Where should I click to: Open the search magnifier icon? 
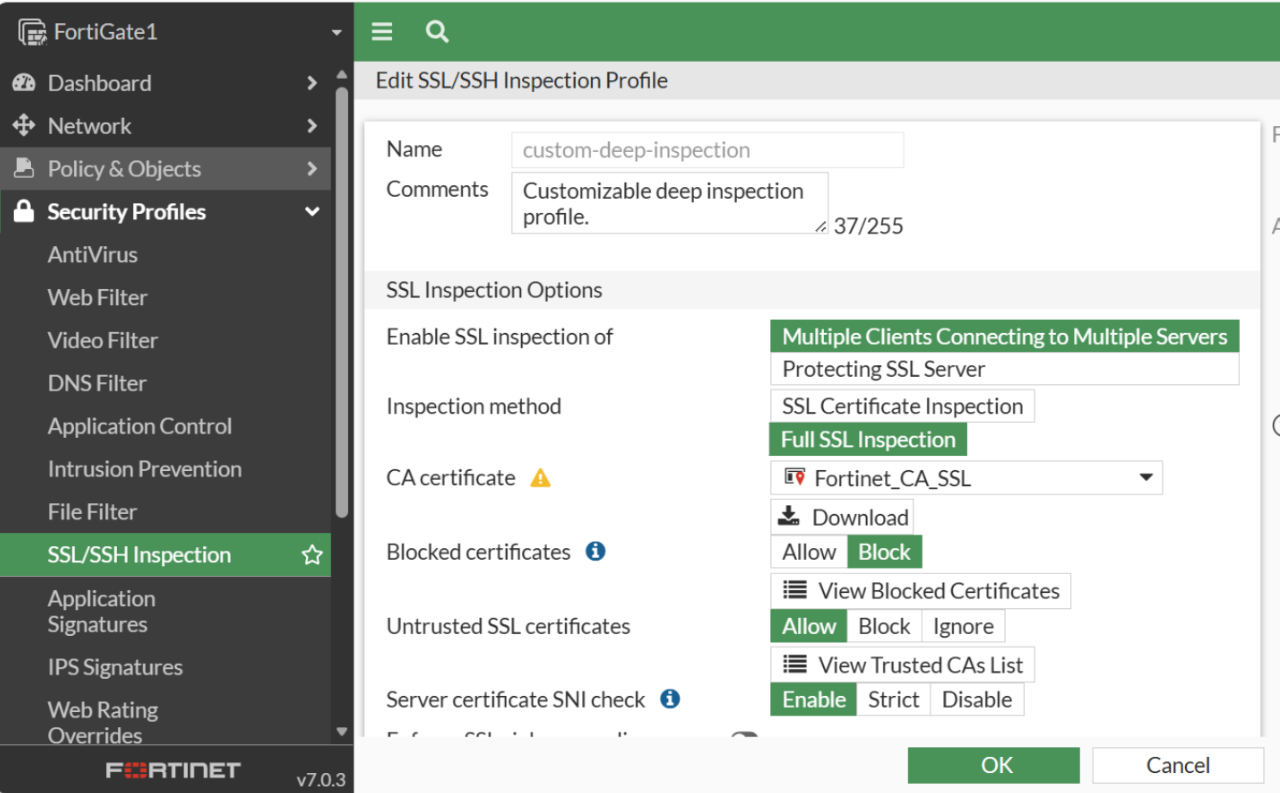click(x=437, y=31)
